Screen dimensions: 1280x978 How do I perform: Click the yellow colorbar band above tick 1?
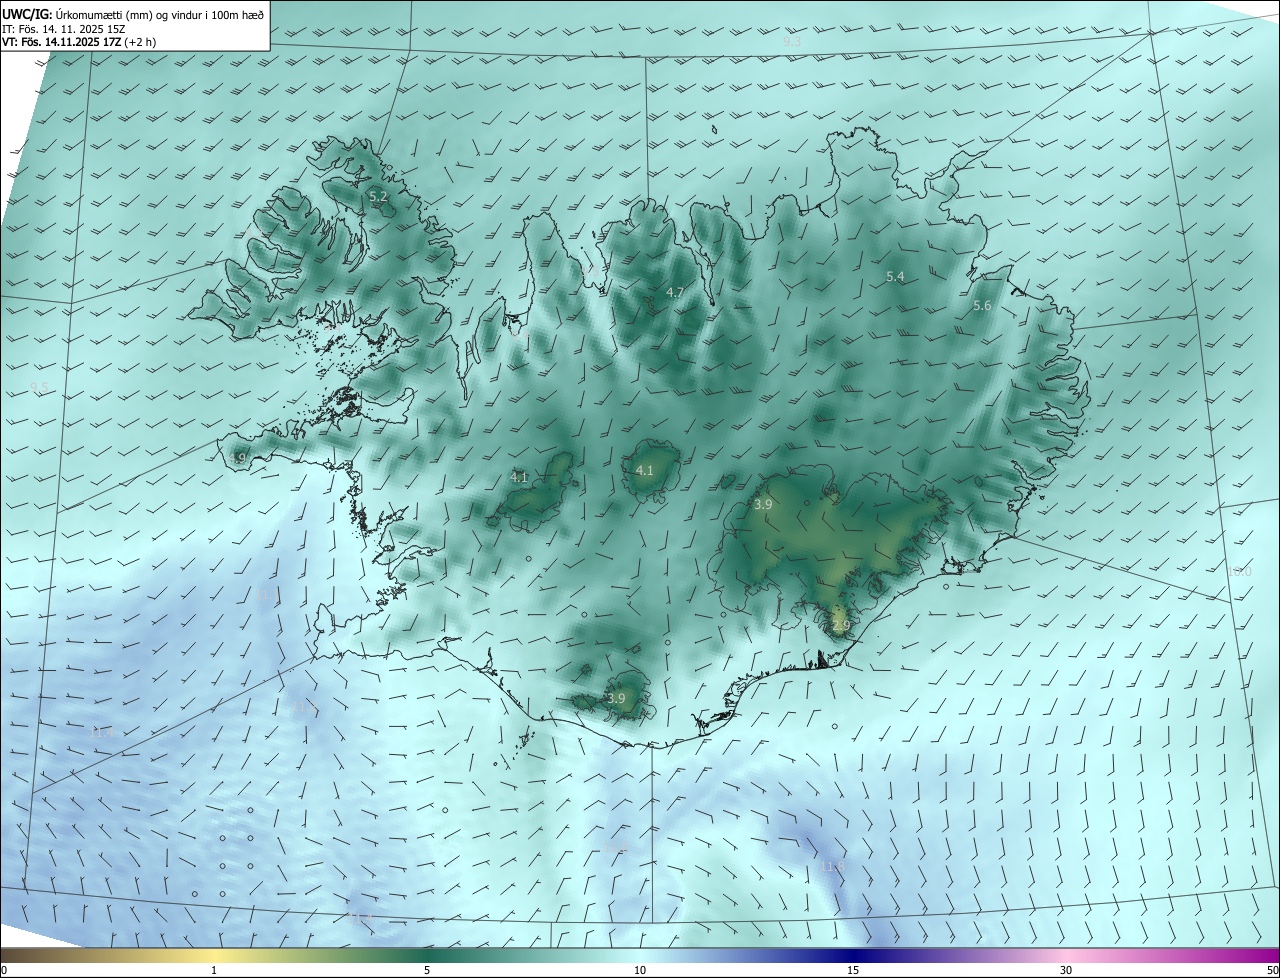coord(214,955)
